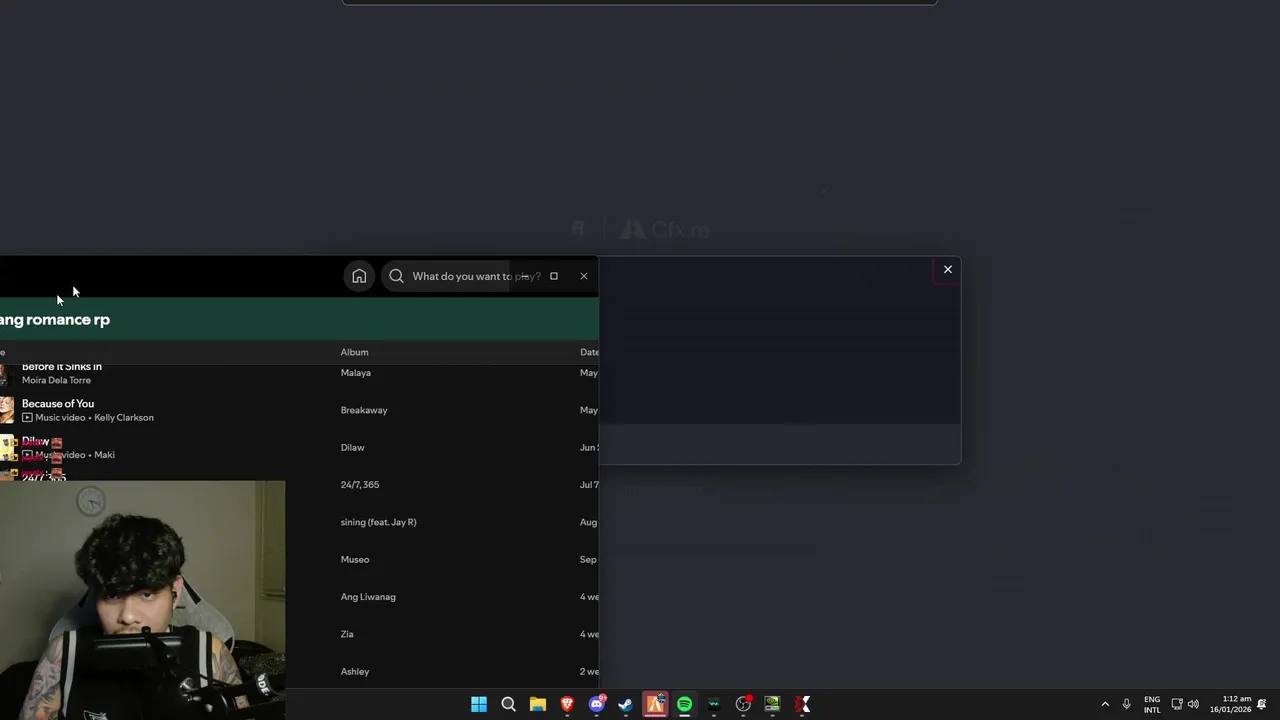Open the notifications bell icon
The image size is (1280, 720).
[1262, 705]
